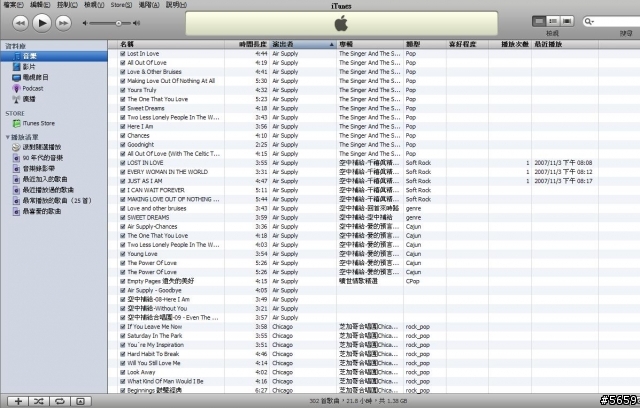Toggle the repeat button at the bottom
Image resolution: width=640 pixels, height=408 pixels.
pyautogui.click(x=60, y=401)
